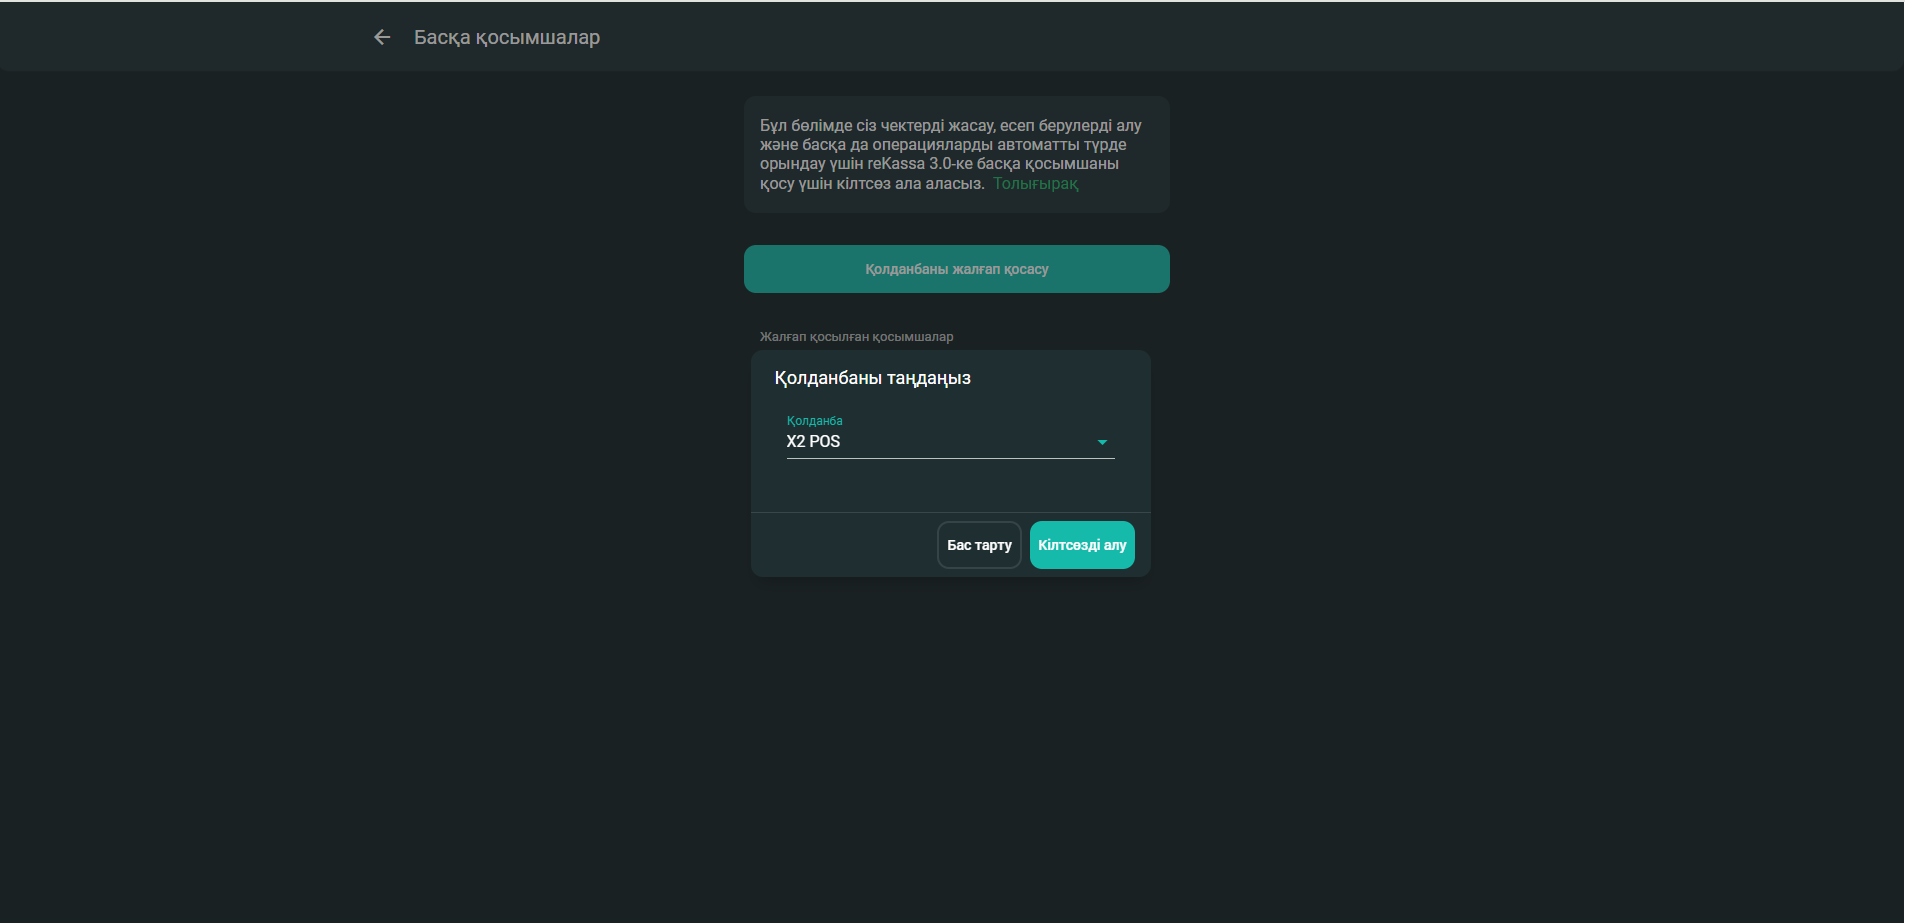Click the back arrow in the header
The height and width of the screenshot is (923, 1905).
coord(382,37)
